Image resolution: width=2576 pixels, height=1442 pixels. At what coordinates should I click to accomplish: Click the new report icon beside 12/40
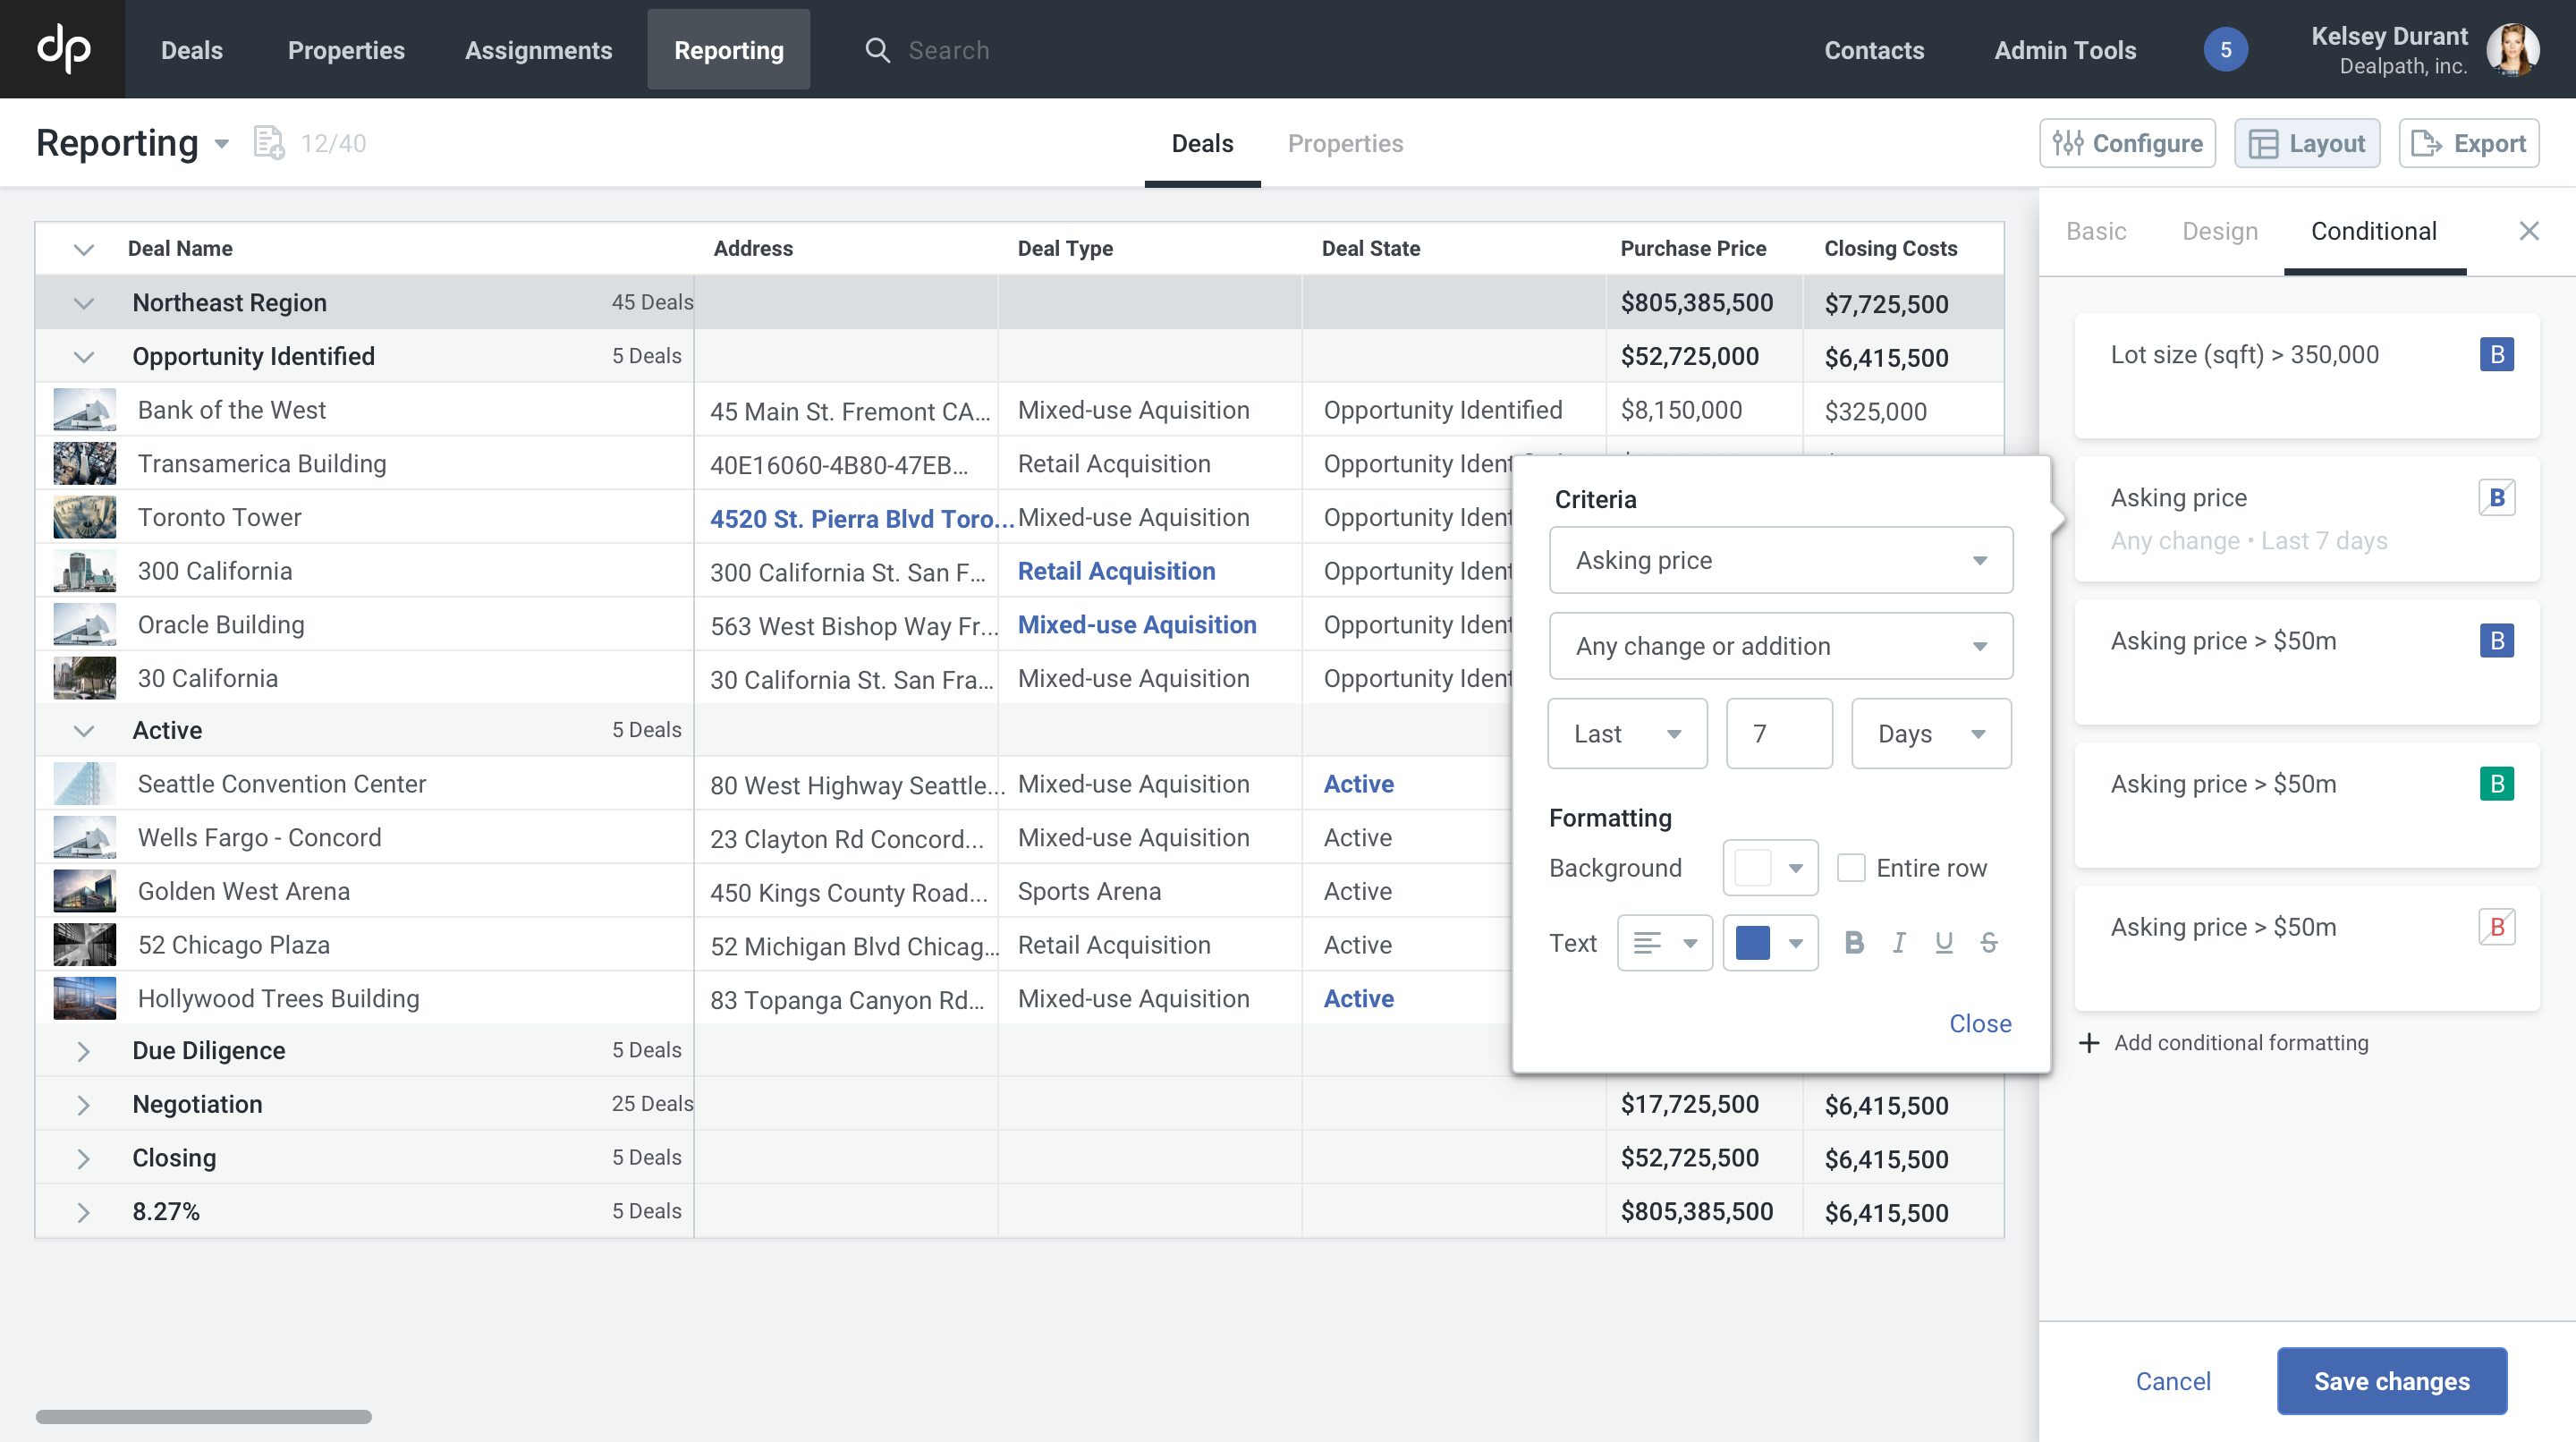point(268,143)
